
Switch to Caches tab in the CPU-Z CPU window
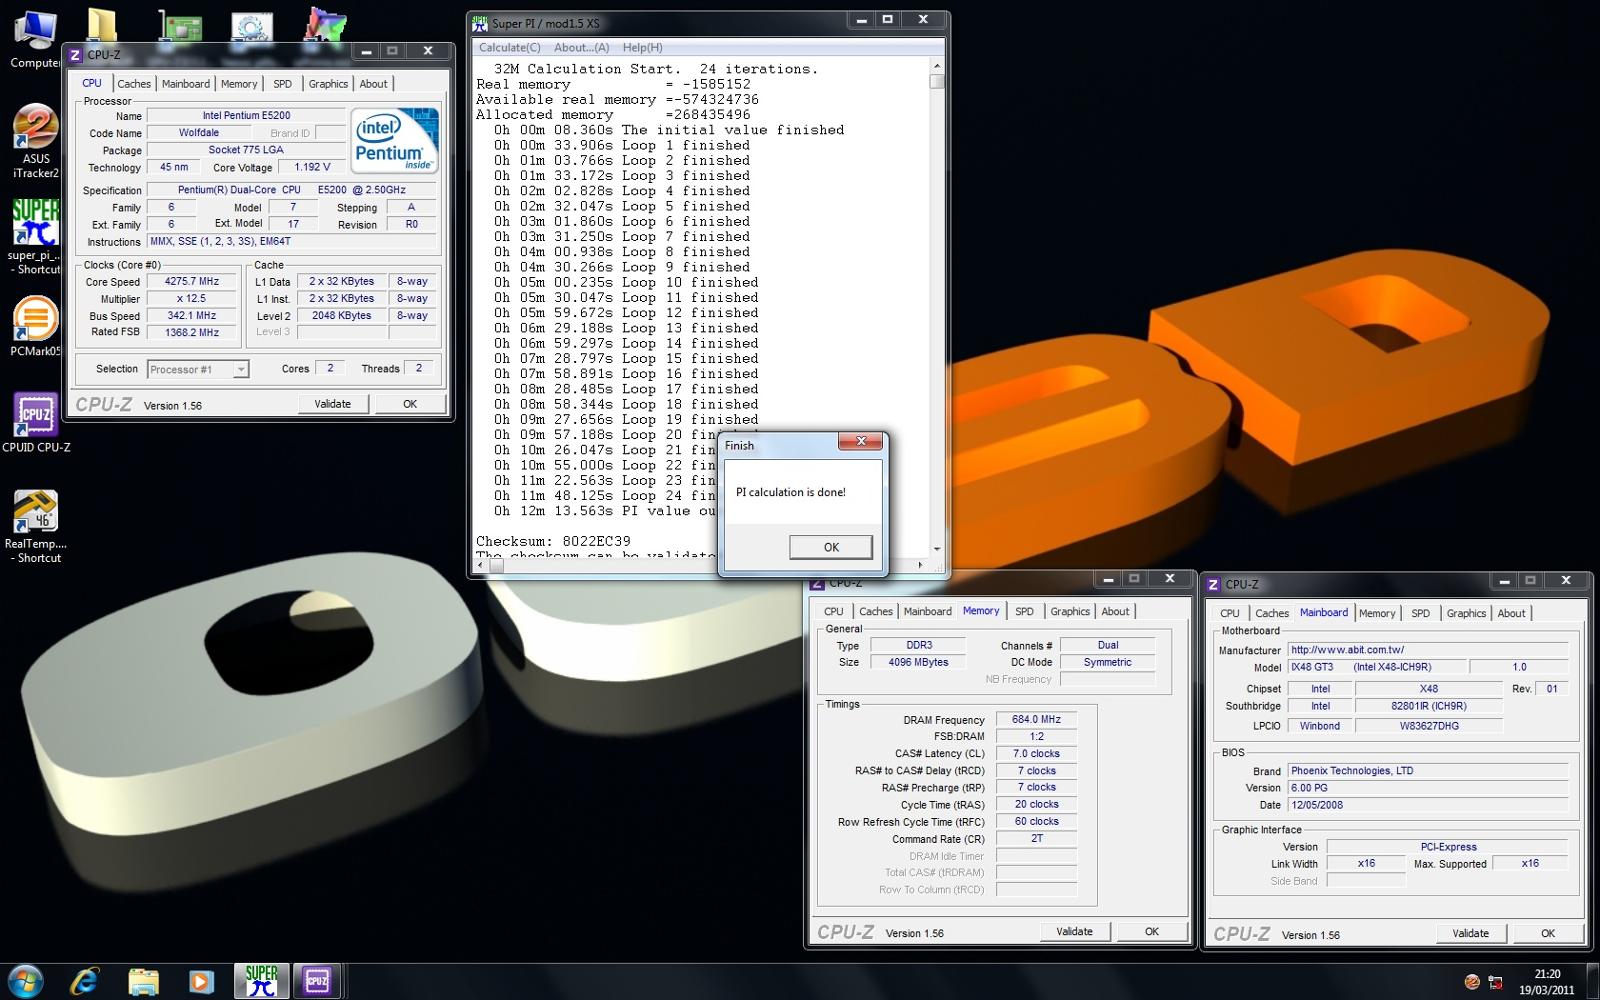[x=134, y=84]
